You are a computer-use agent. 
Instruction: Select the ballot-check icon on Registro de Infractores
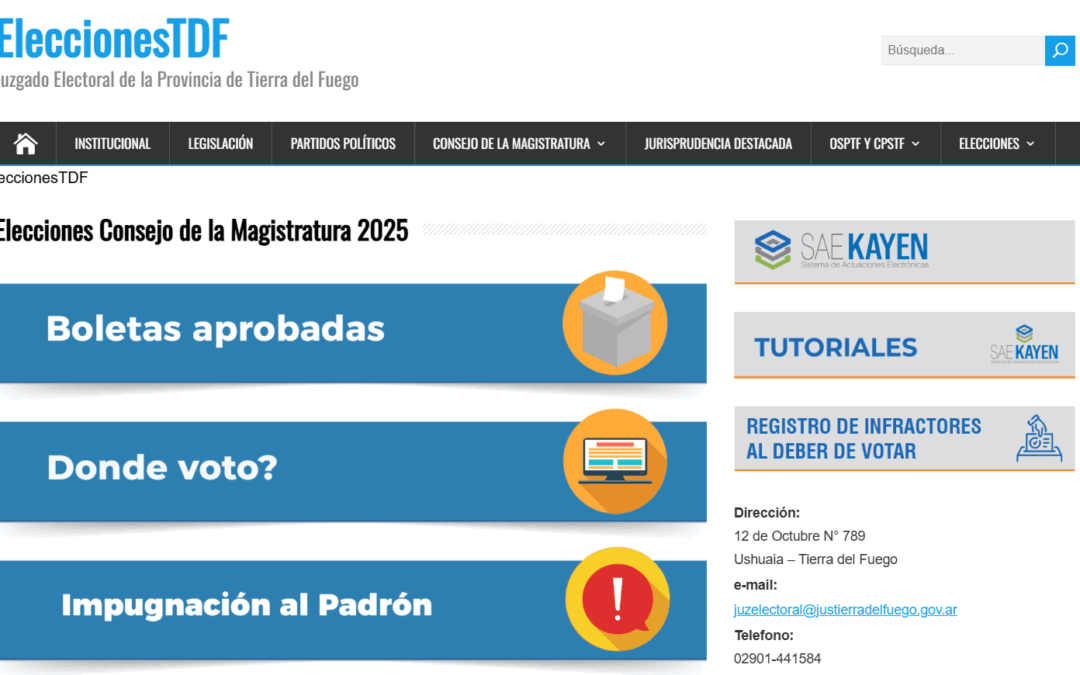coord(1040,438)
